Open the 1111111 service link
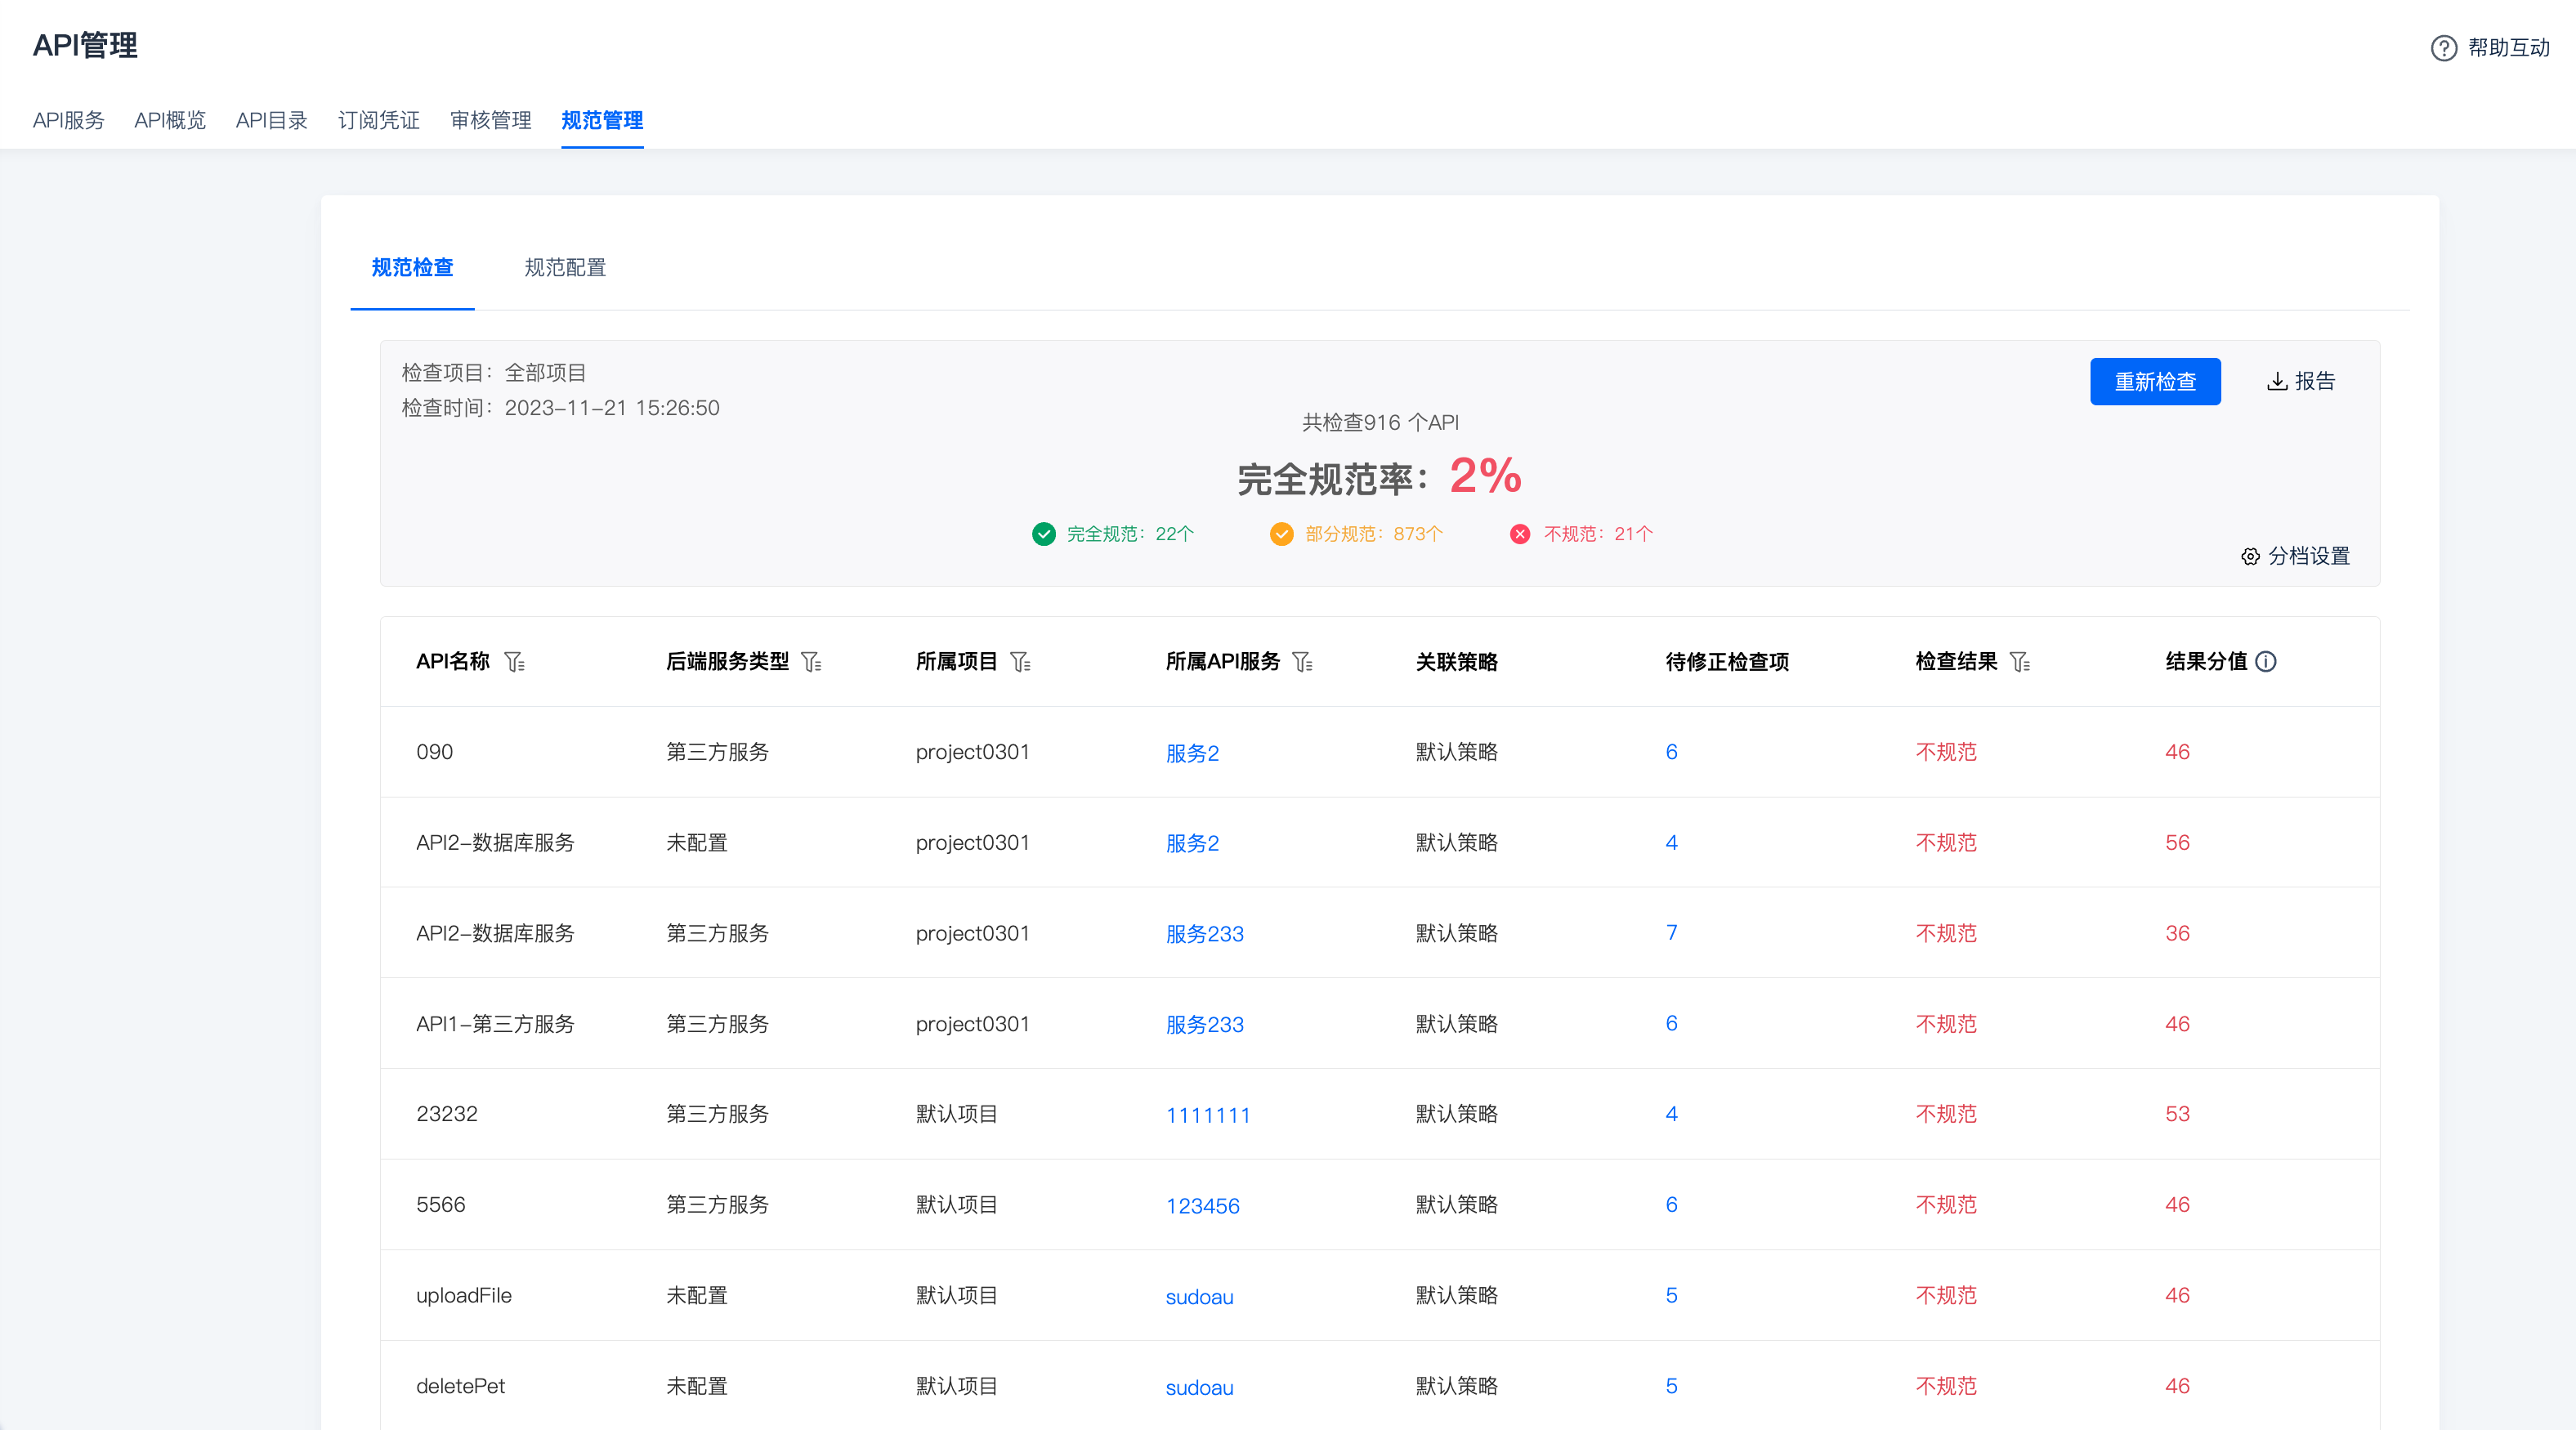Screen dimensions: 2576x1430 coord(1208,1115)
